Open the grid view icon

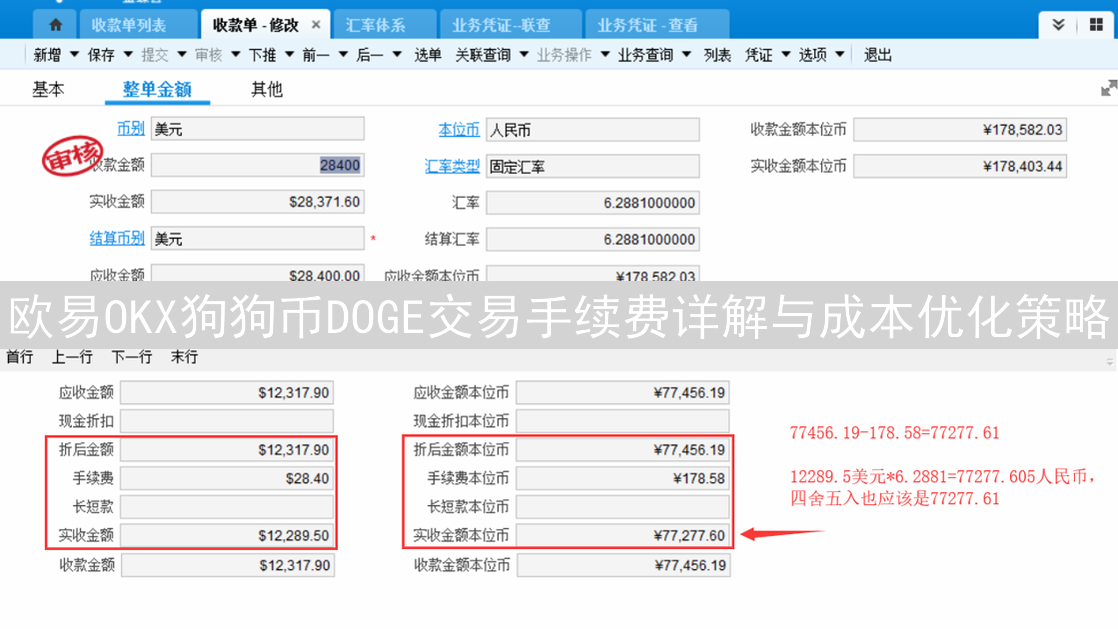(1096, 25)
